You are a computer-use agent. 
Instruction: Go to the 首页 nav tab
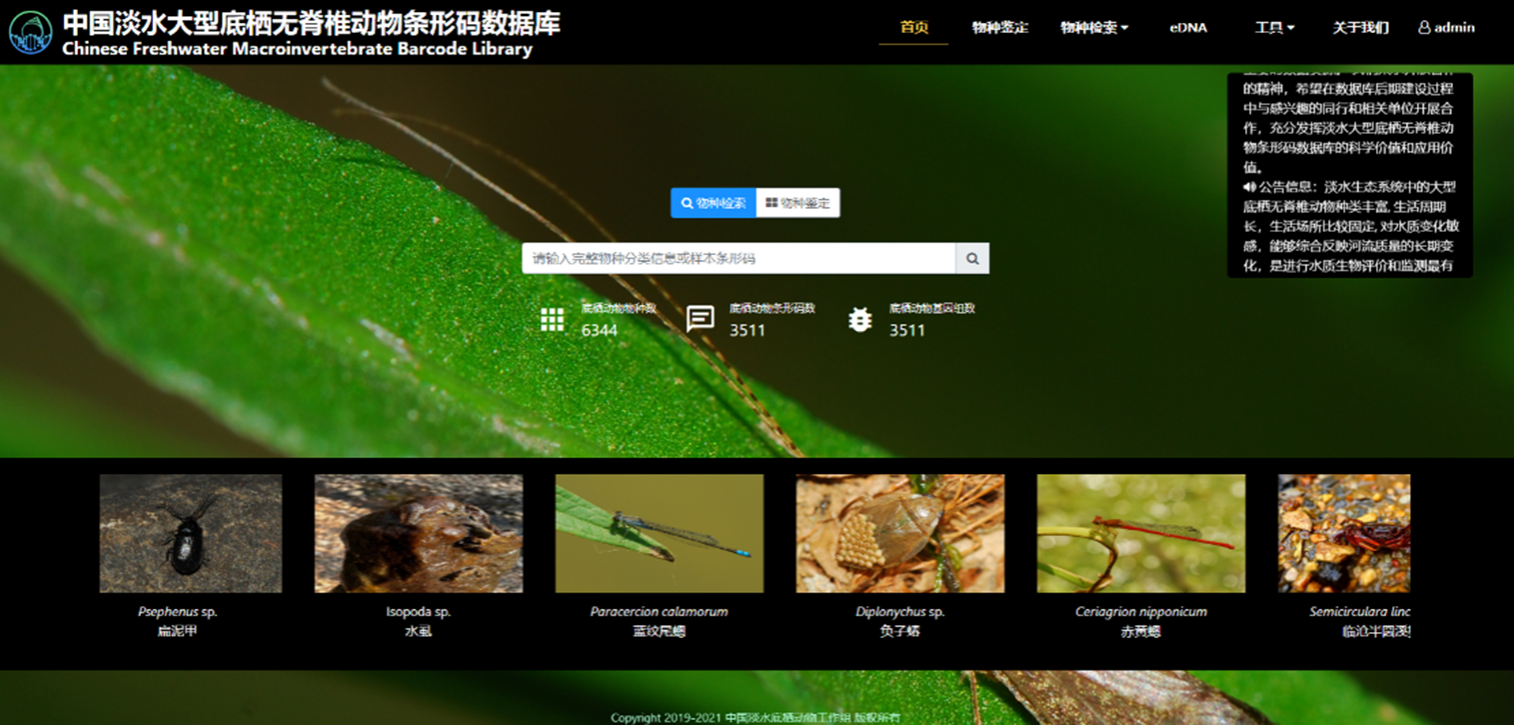(914, 28)
